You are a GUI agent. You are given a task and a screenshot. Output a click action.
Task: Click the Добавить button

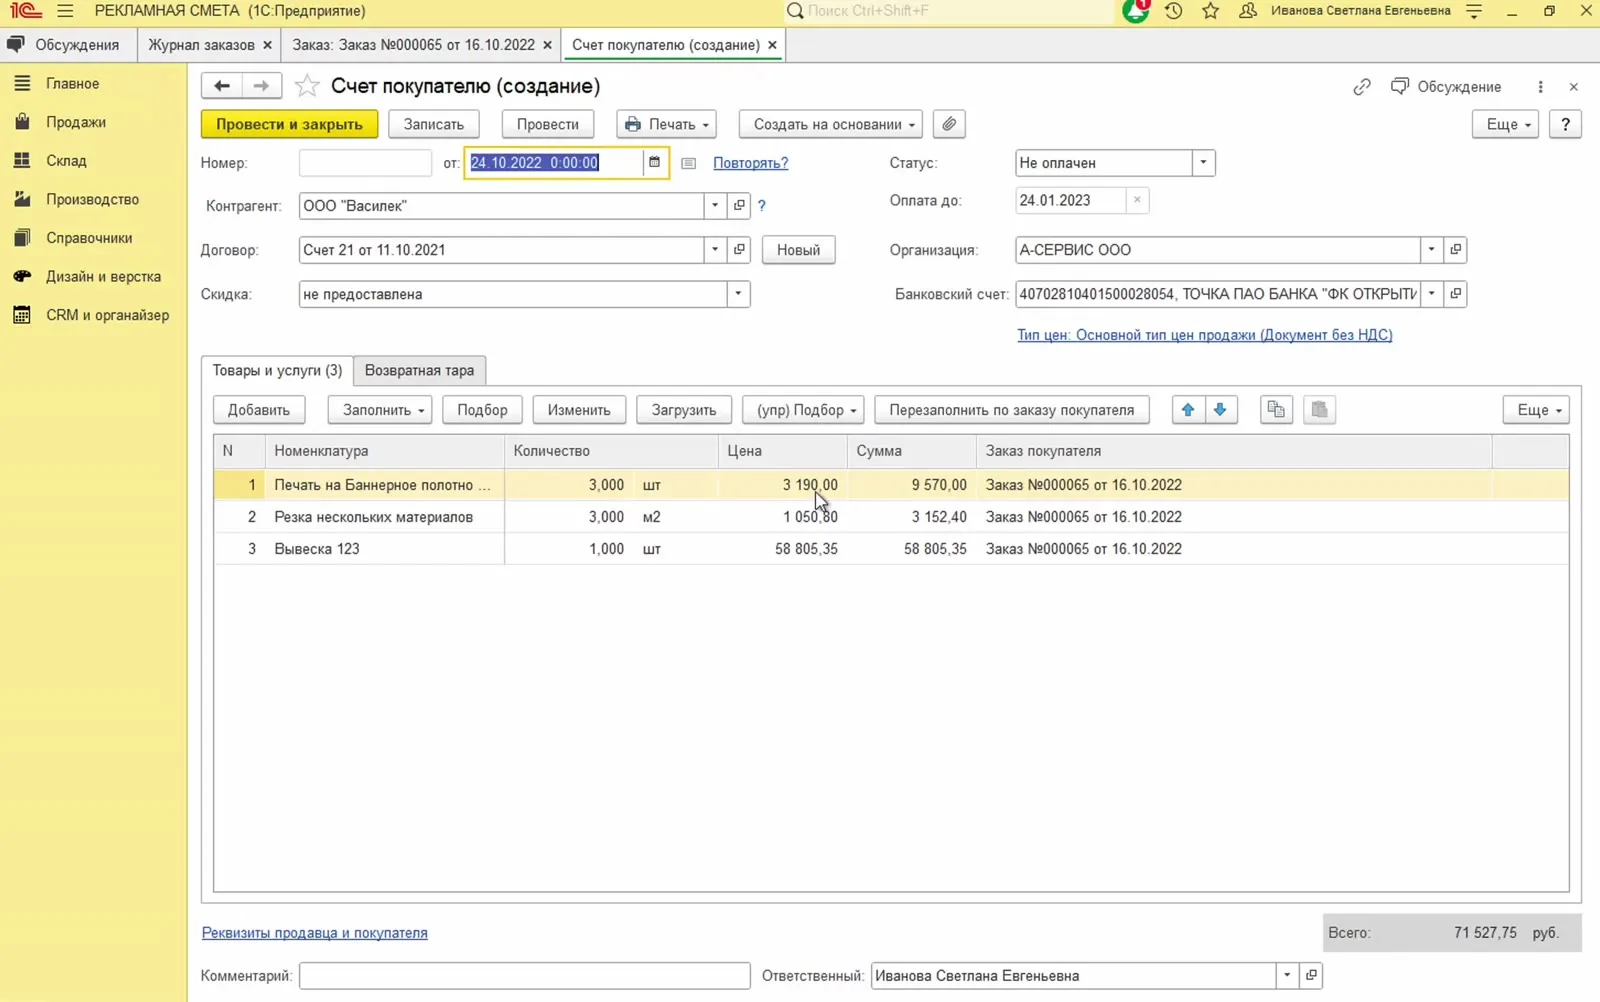(x=259, y=410)
